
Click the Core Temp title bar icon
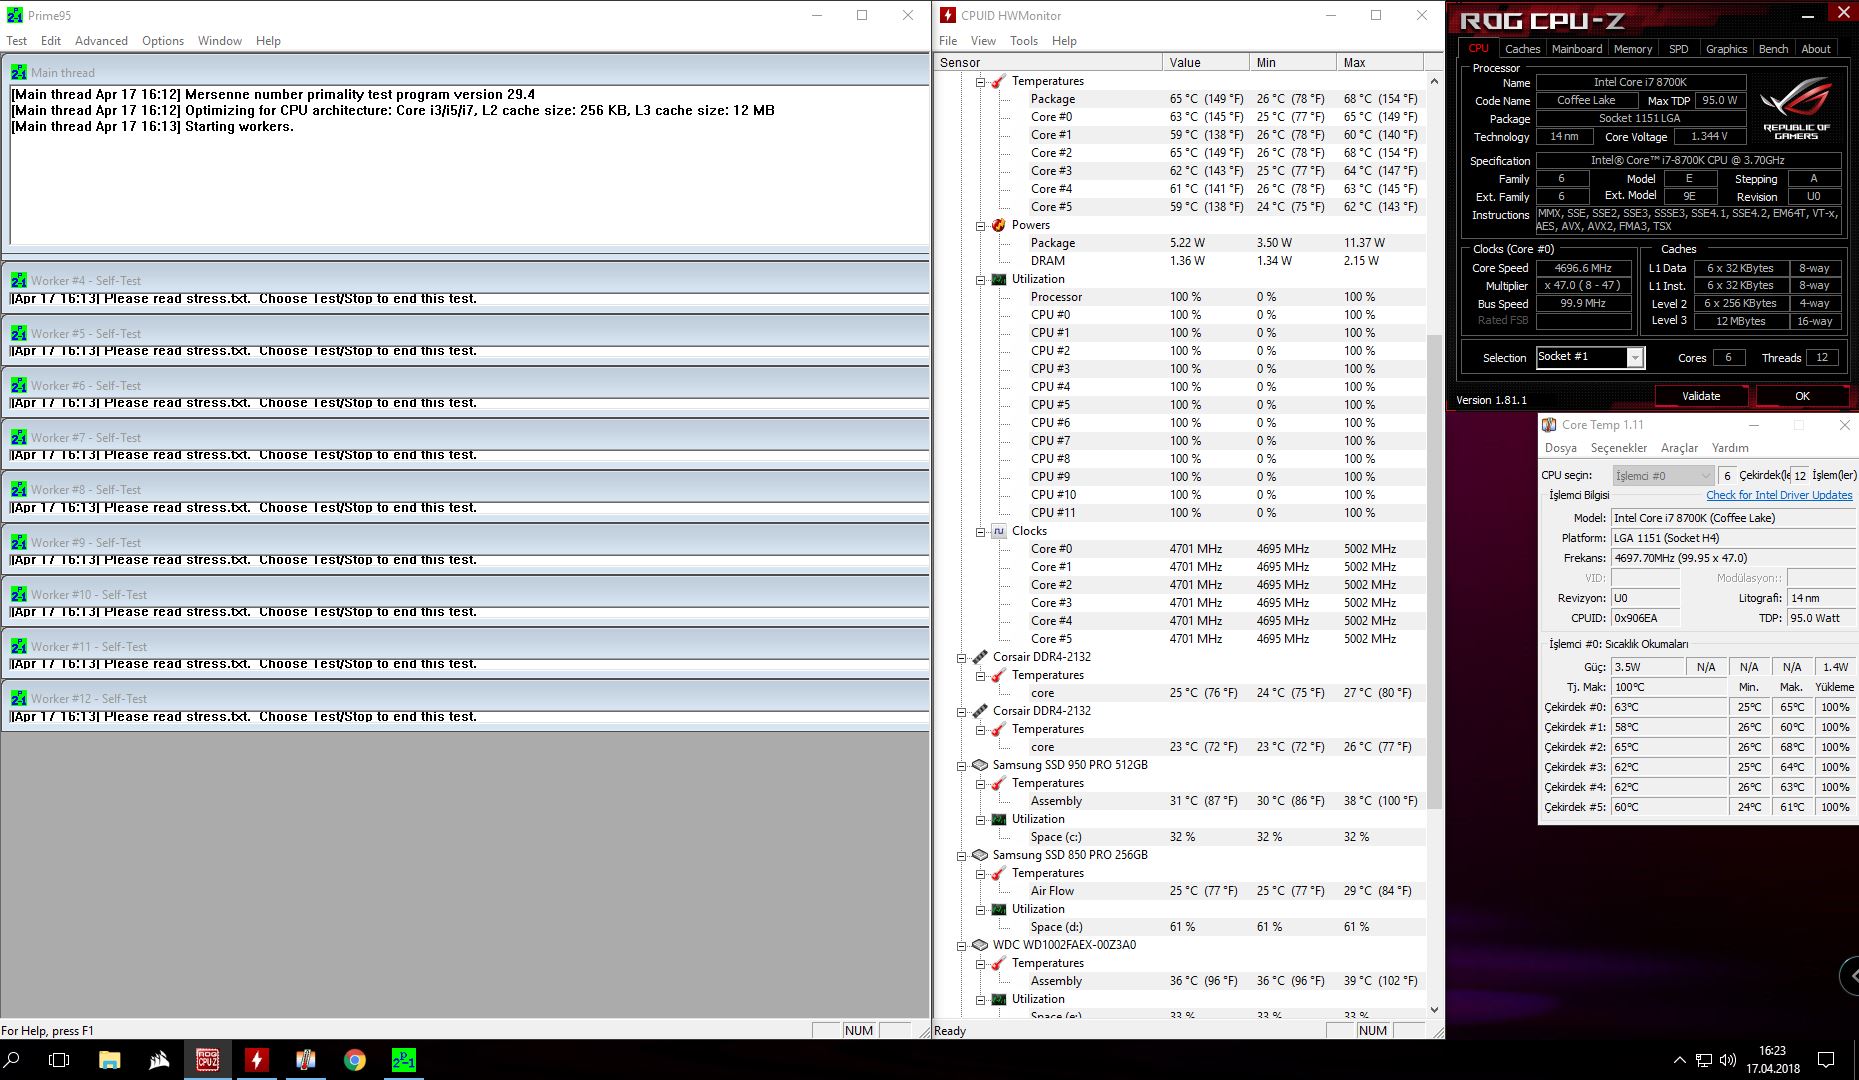click(1549, 425)
